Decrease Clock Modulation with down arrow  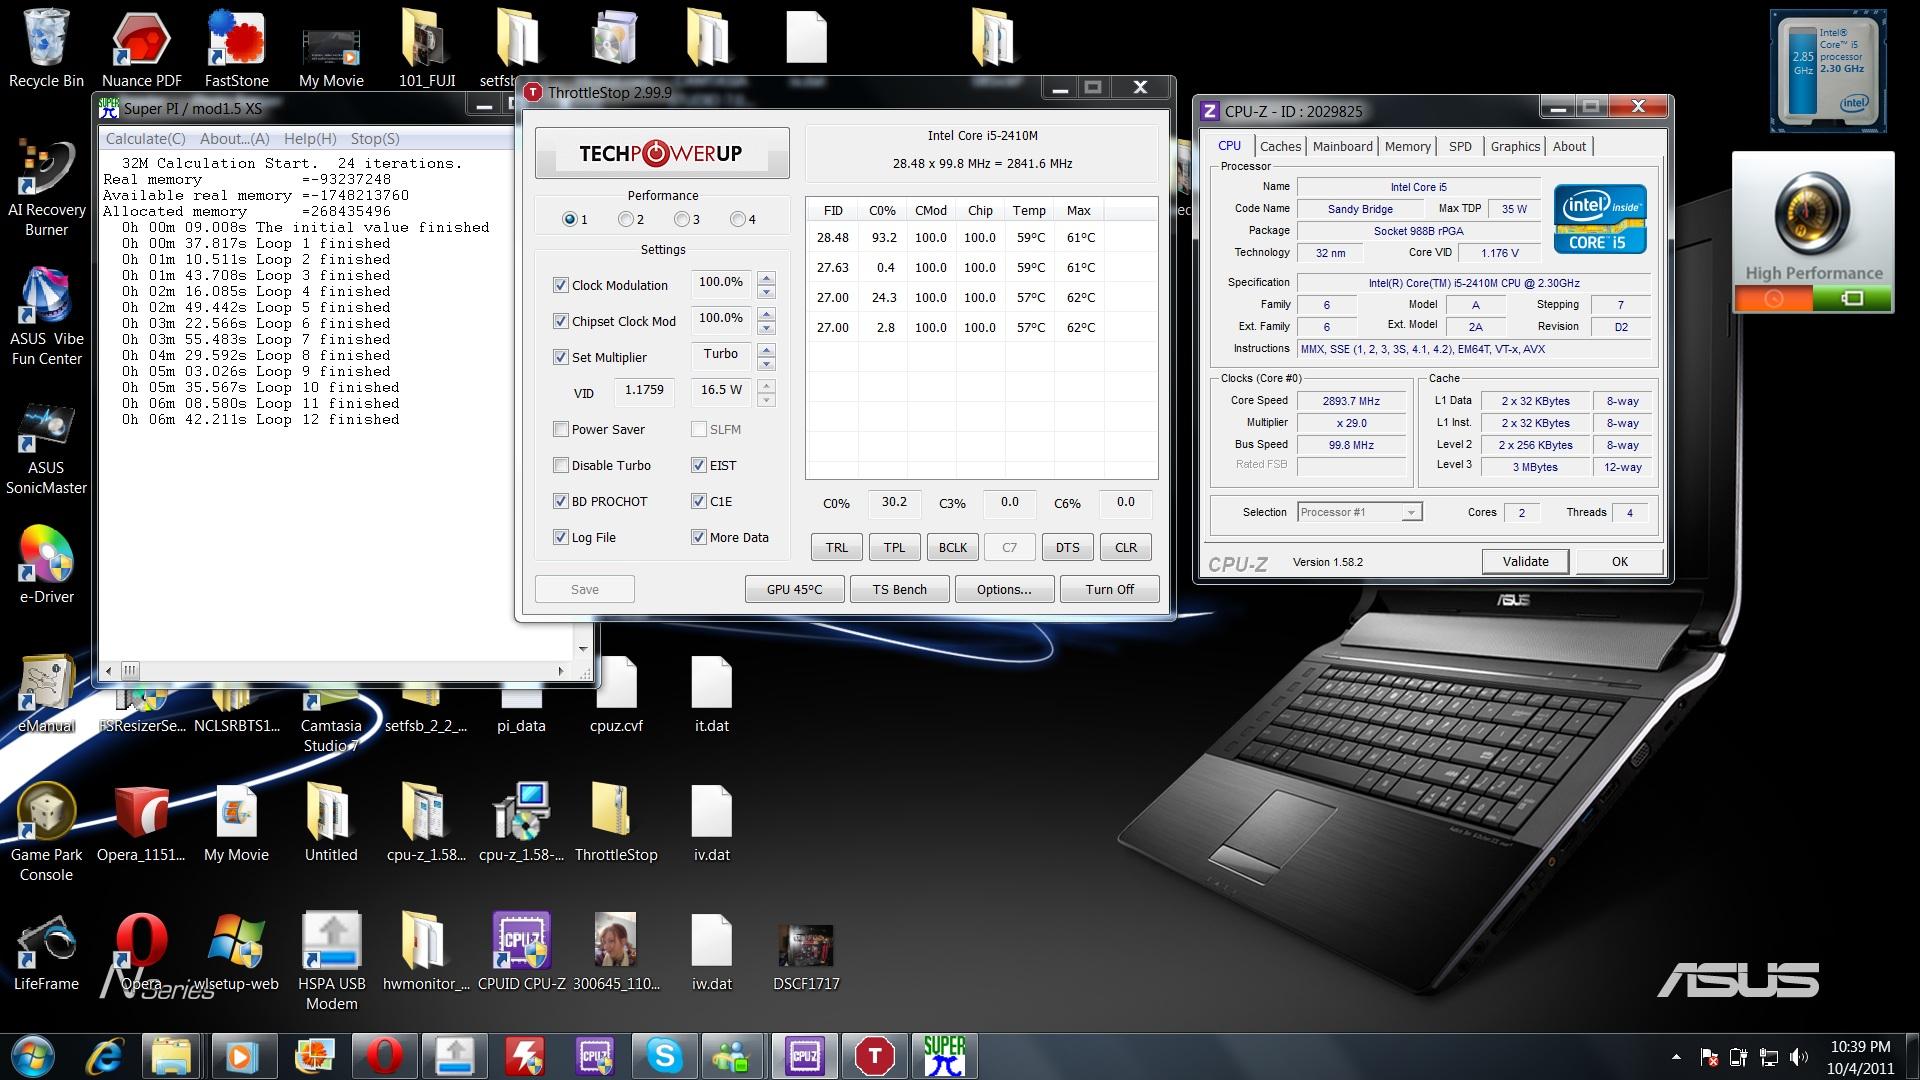(x=766, y=292)
